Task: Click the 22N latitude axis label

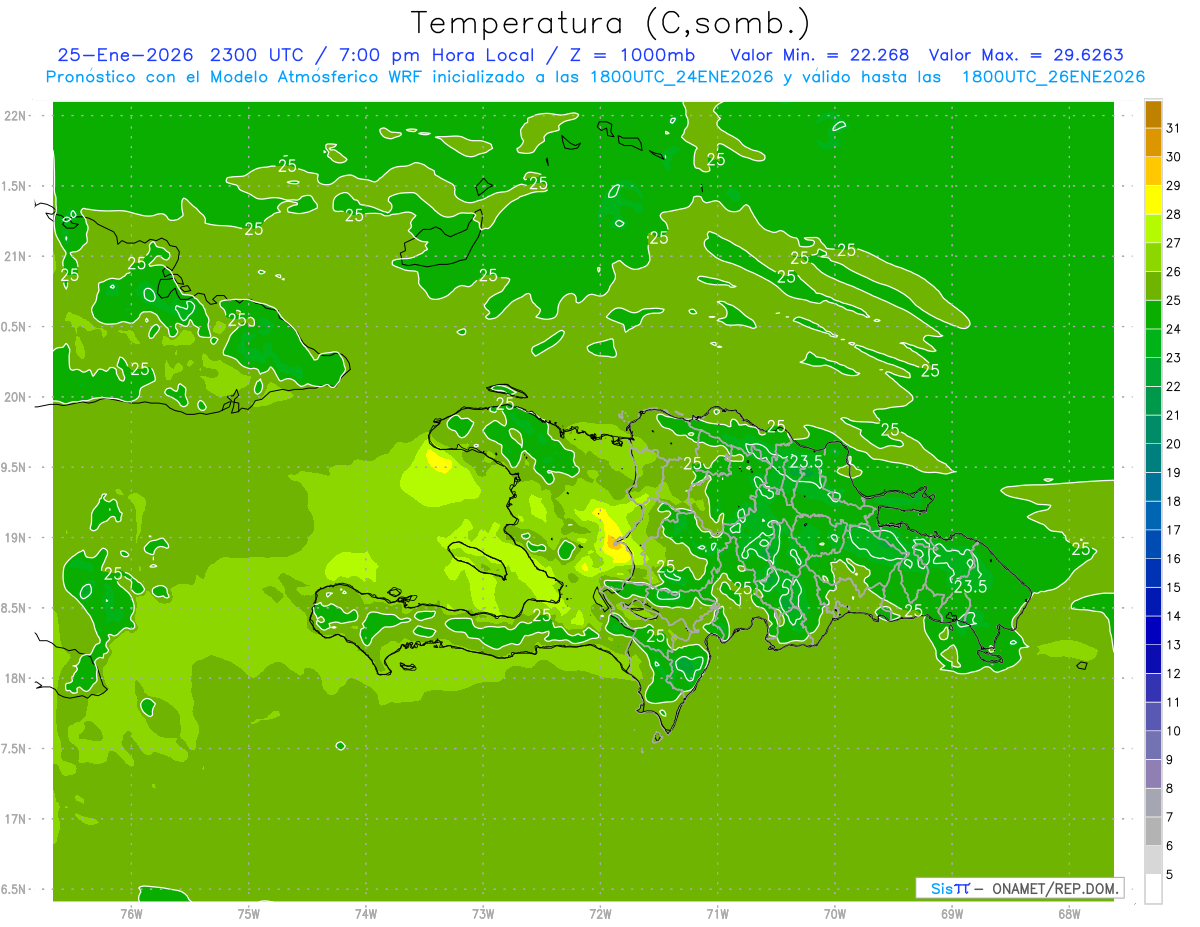Action: 14,116
